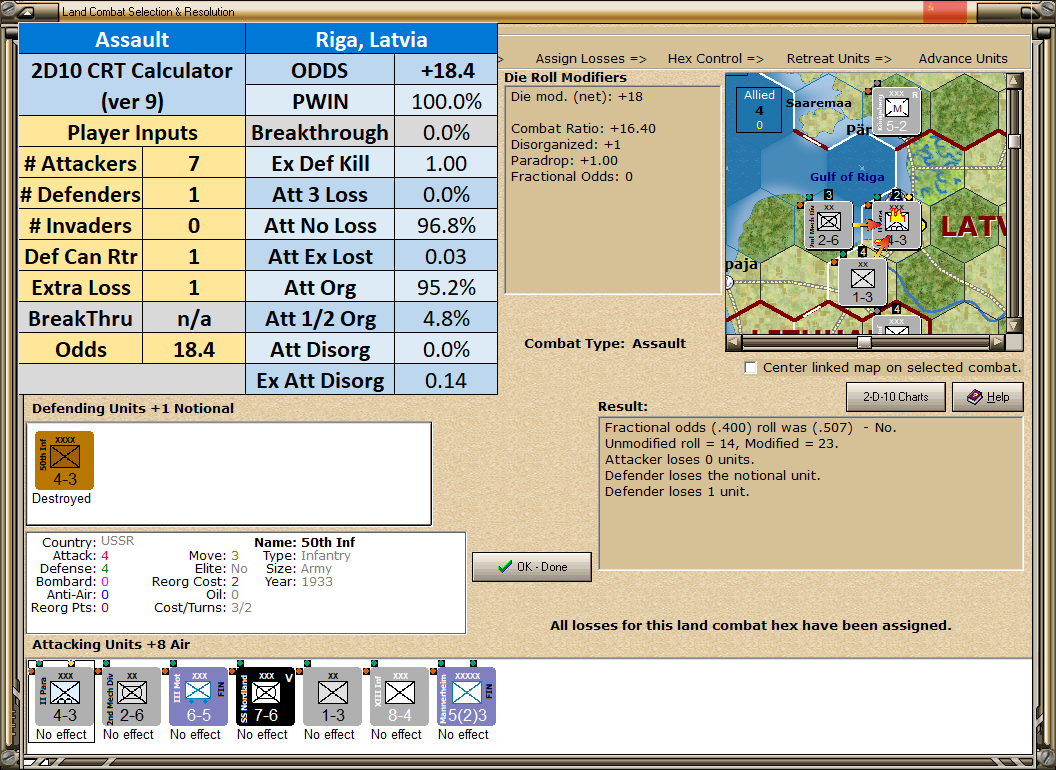
Task: Select the SS Nordland 7-6 unit
Action: pos(265,697)
